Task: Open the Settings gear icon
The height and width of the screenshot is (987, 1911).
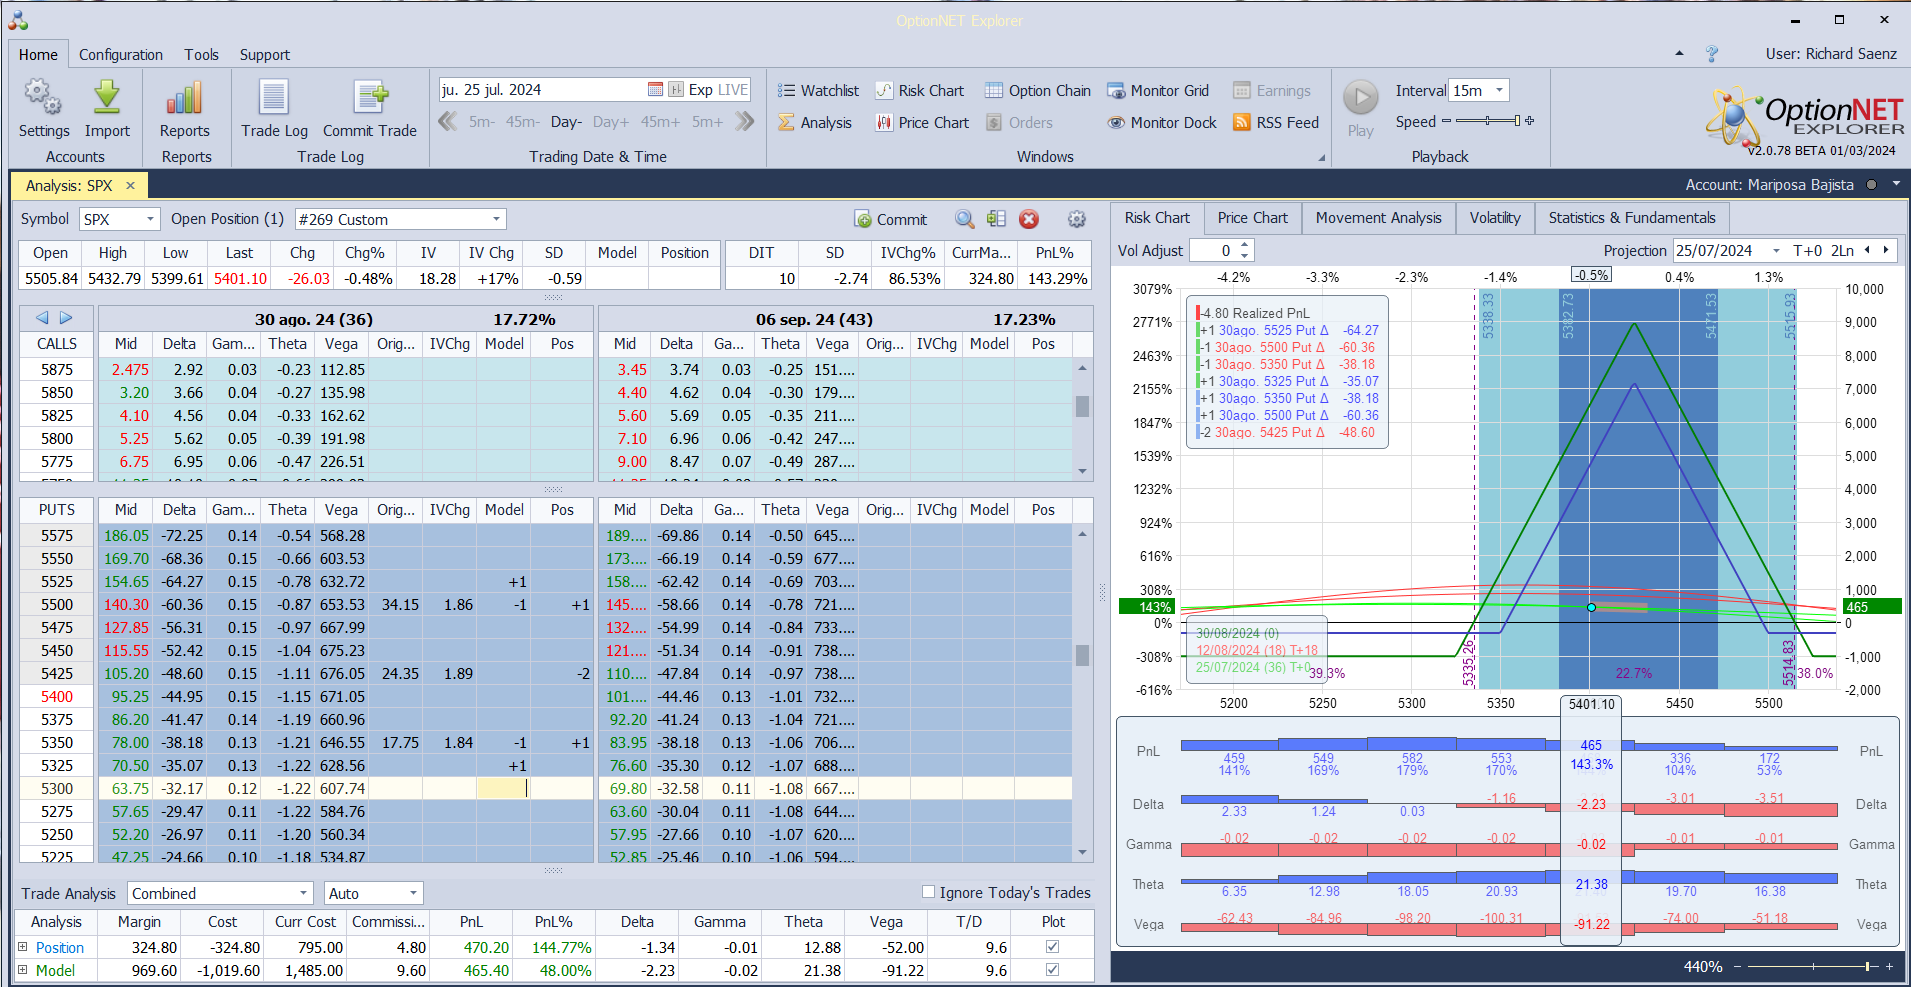Action: [x=43, y=98]
